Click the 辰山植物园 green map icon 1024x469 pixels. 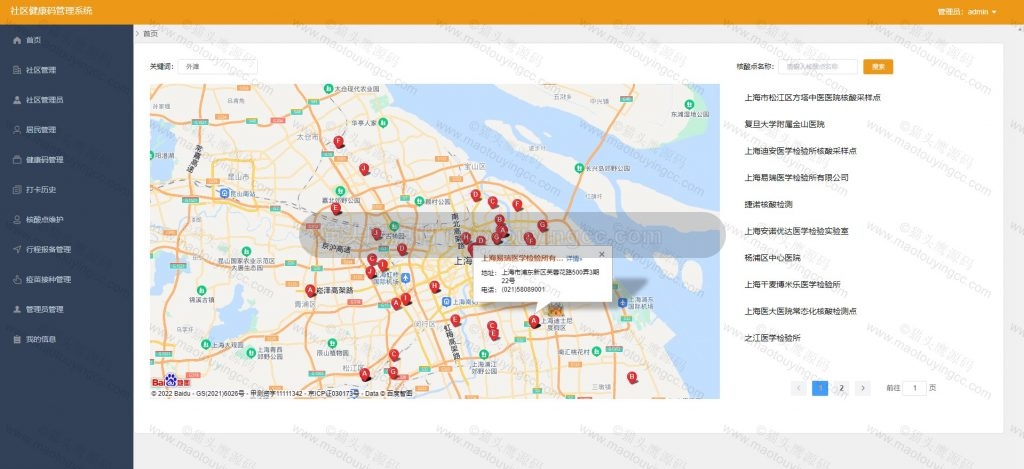(x=332, y=342)
